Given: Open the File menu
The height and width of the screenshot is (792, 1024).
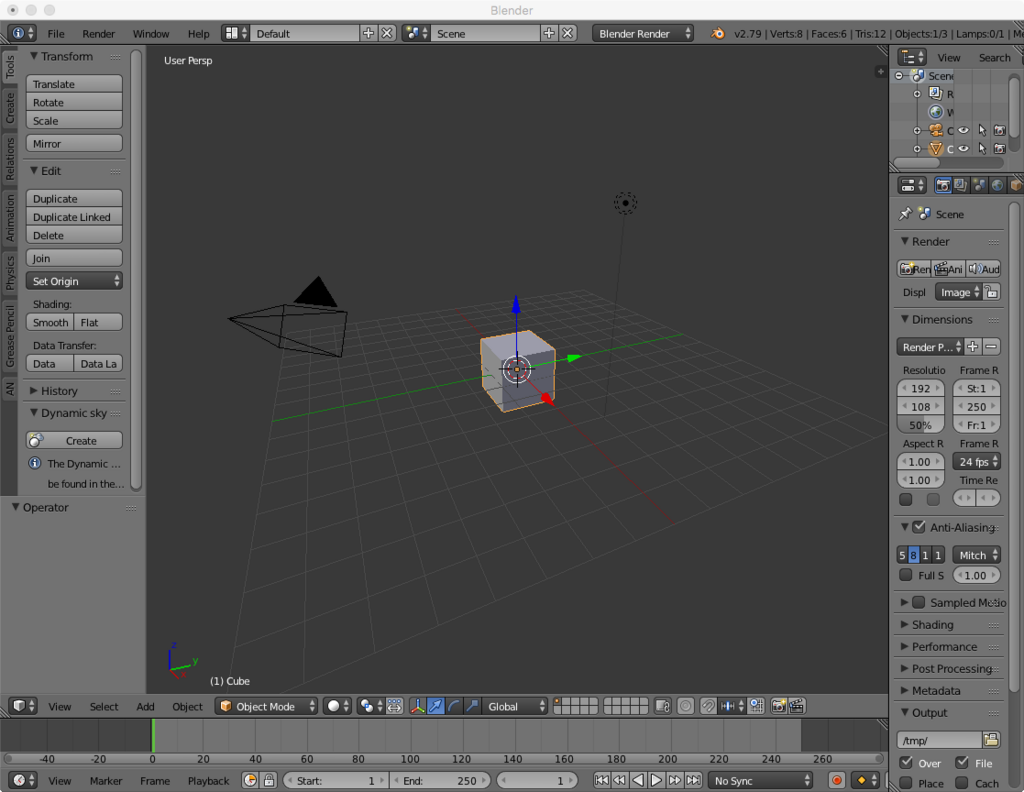Looking at the screenshot, I should tap(56, 34).
